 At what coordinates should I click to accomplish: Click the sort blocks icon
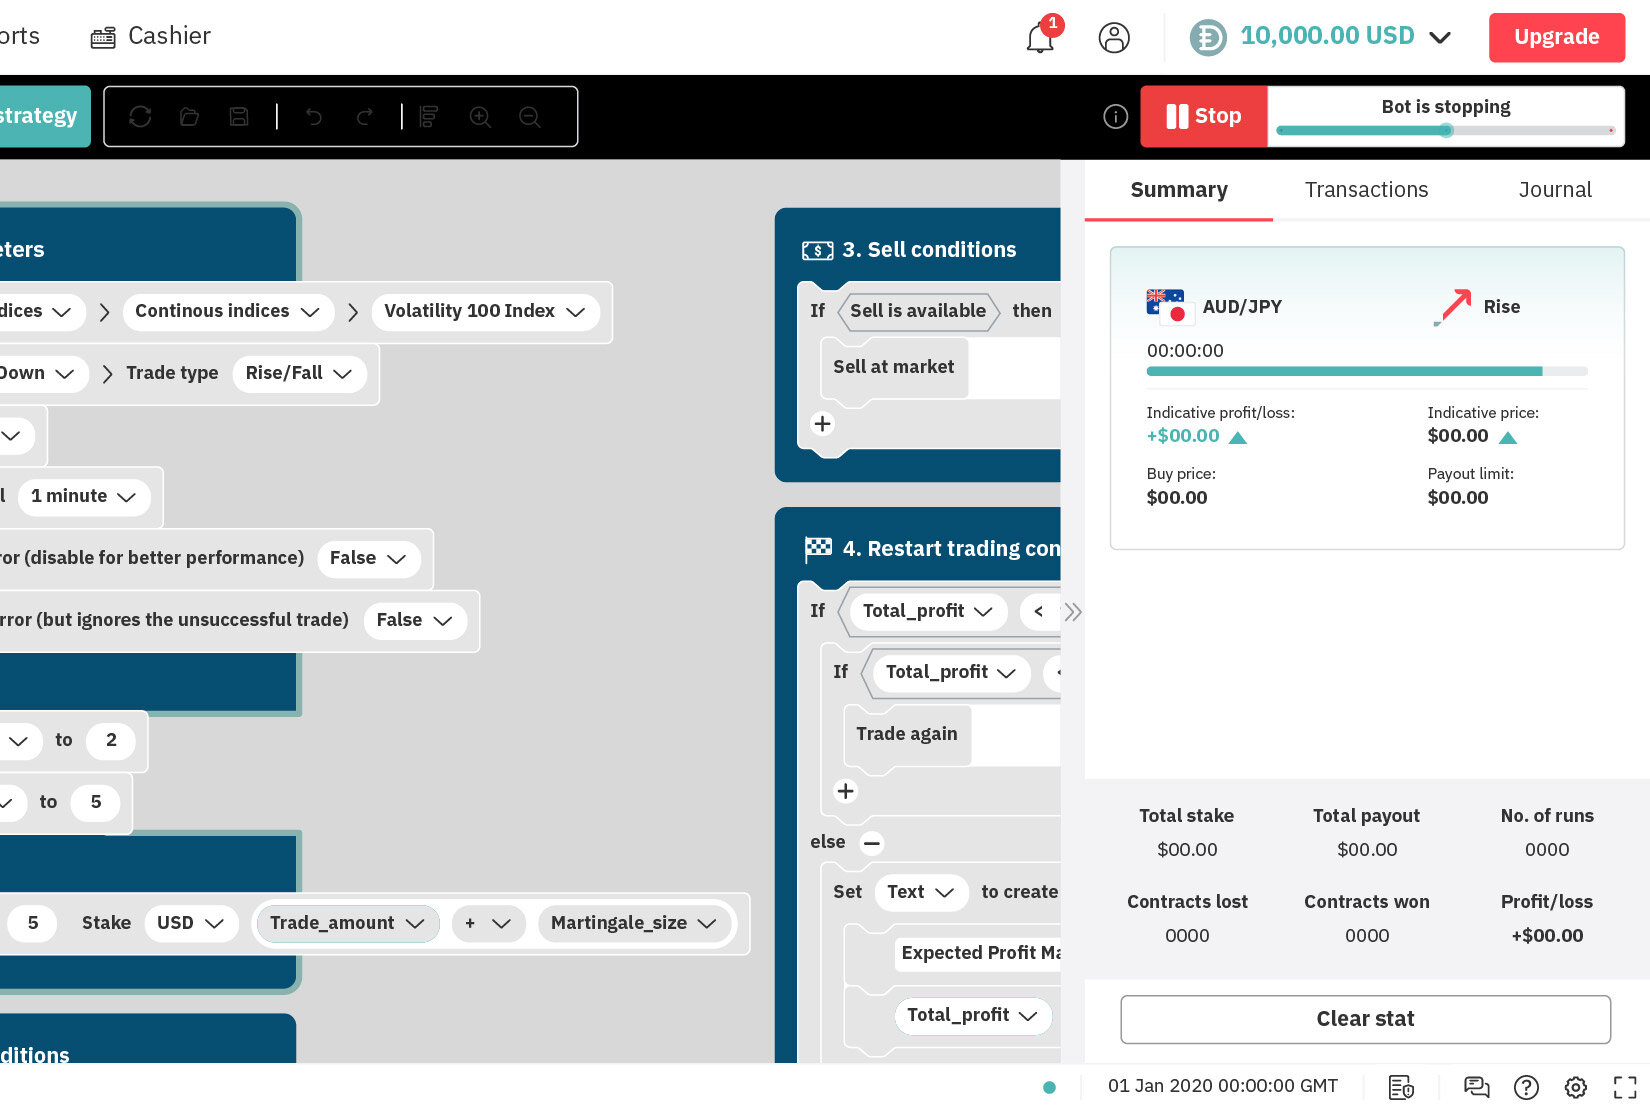coord(429,117)
